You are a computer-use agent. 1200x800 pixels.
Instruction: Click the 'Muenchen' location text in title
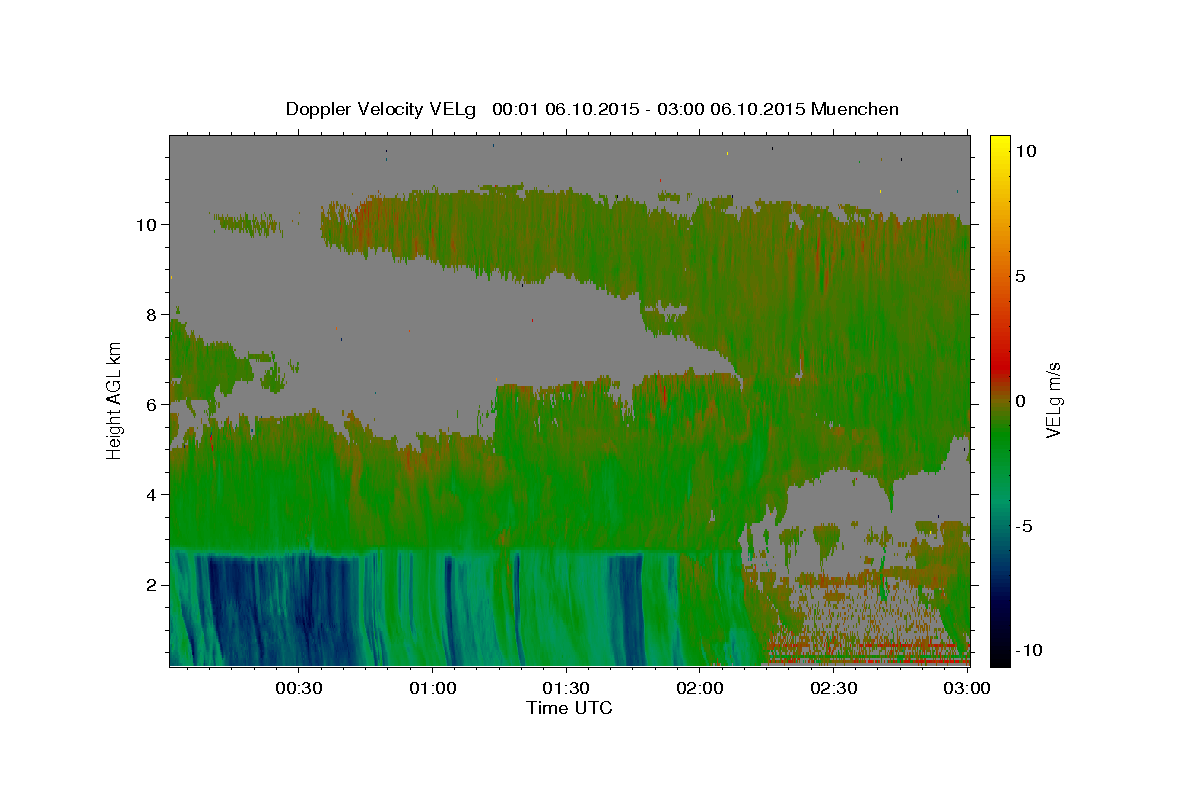click(x=855, y=109)
